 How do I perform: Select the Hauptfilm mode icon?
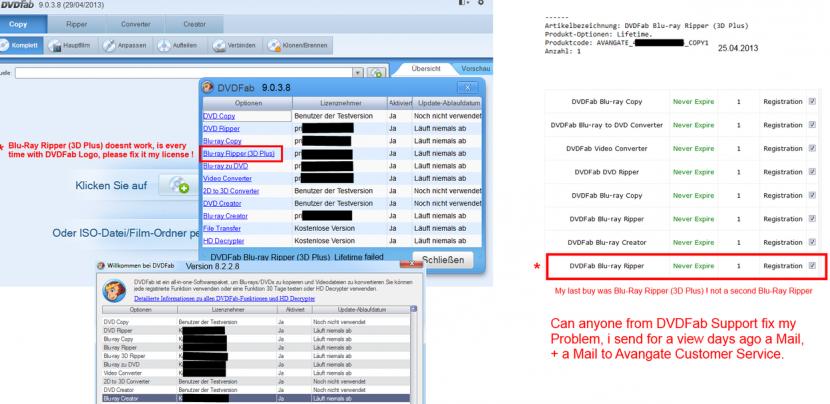pos(55,46)
